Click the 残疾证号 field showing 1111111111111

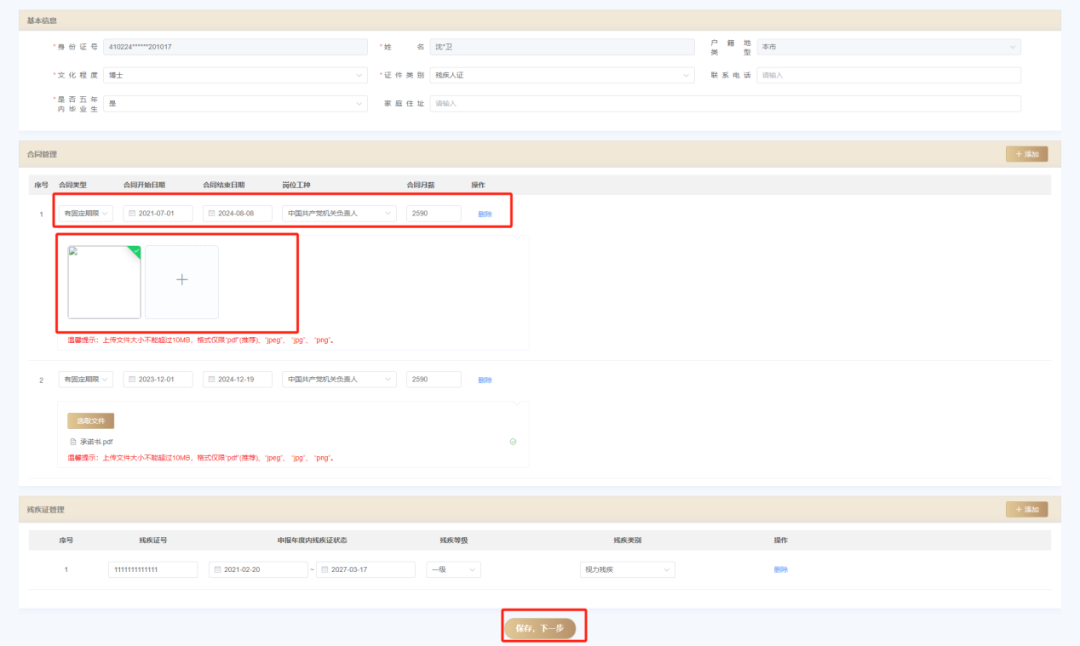point(153,570)
